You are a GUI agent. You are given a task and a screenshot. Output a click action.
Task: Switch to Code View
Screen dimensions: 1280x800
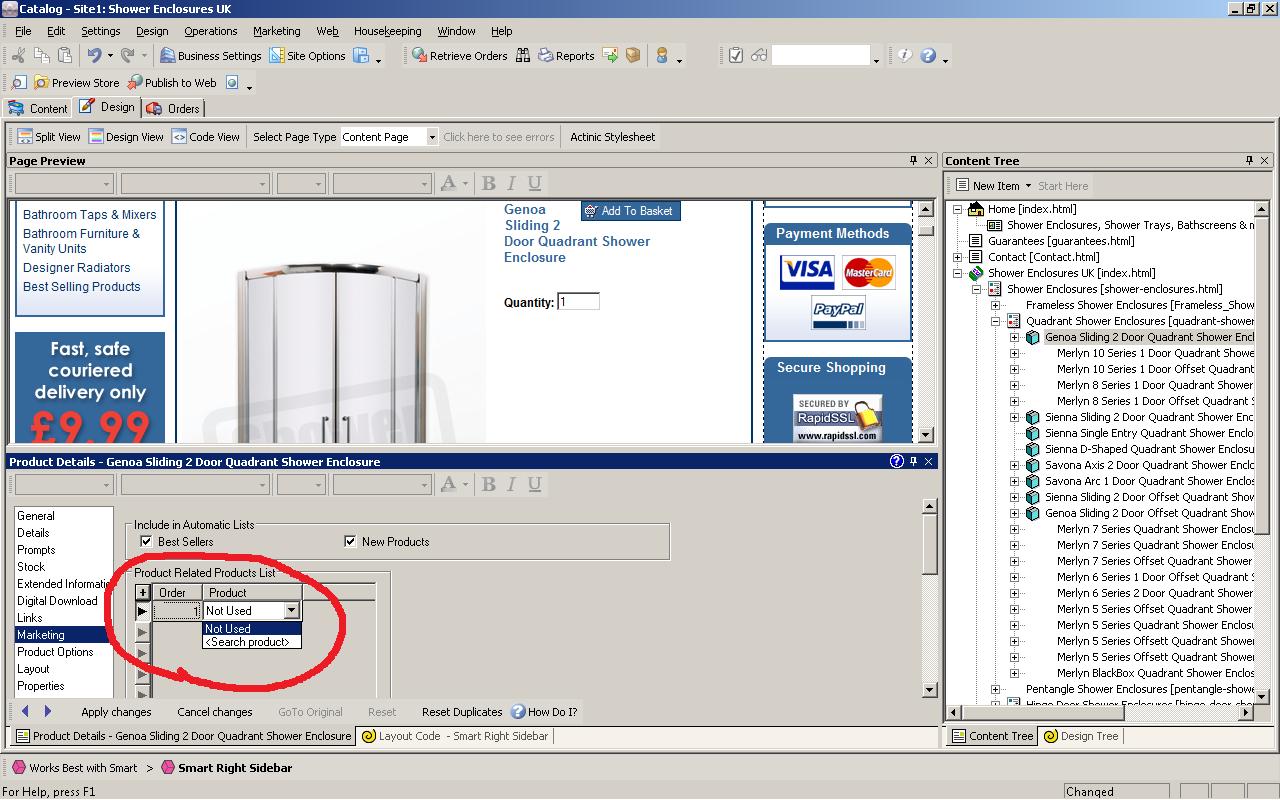click(205, 137)
